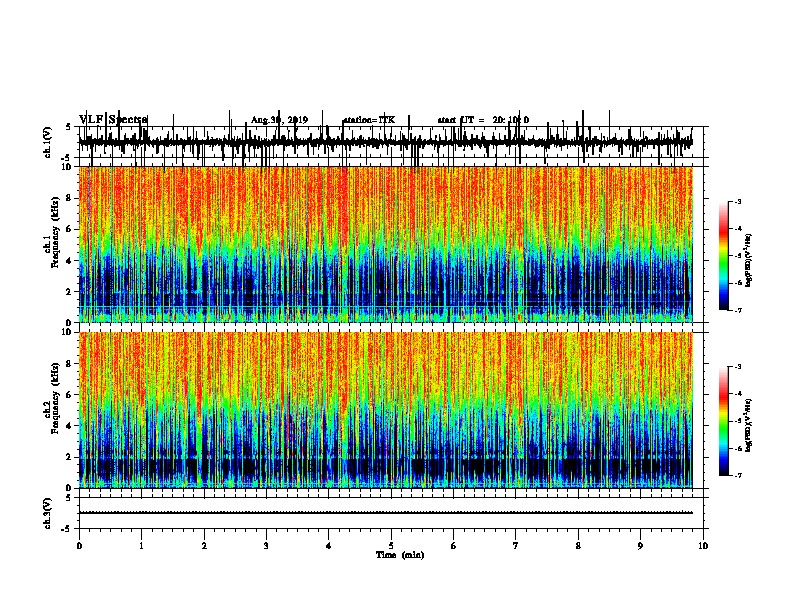792x612 pixels.
Task: Click the time axis tick label "7"
Action: pos(516,546)
